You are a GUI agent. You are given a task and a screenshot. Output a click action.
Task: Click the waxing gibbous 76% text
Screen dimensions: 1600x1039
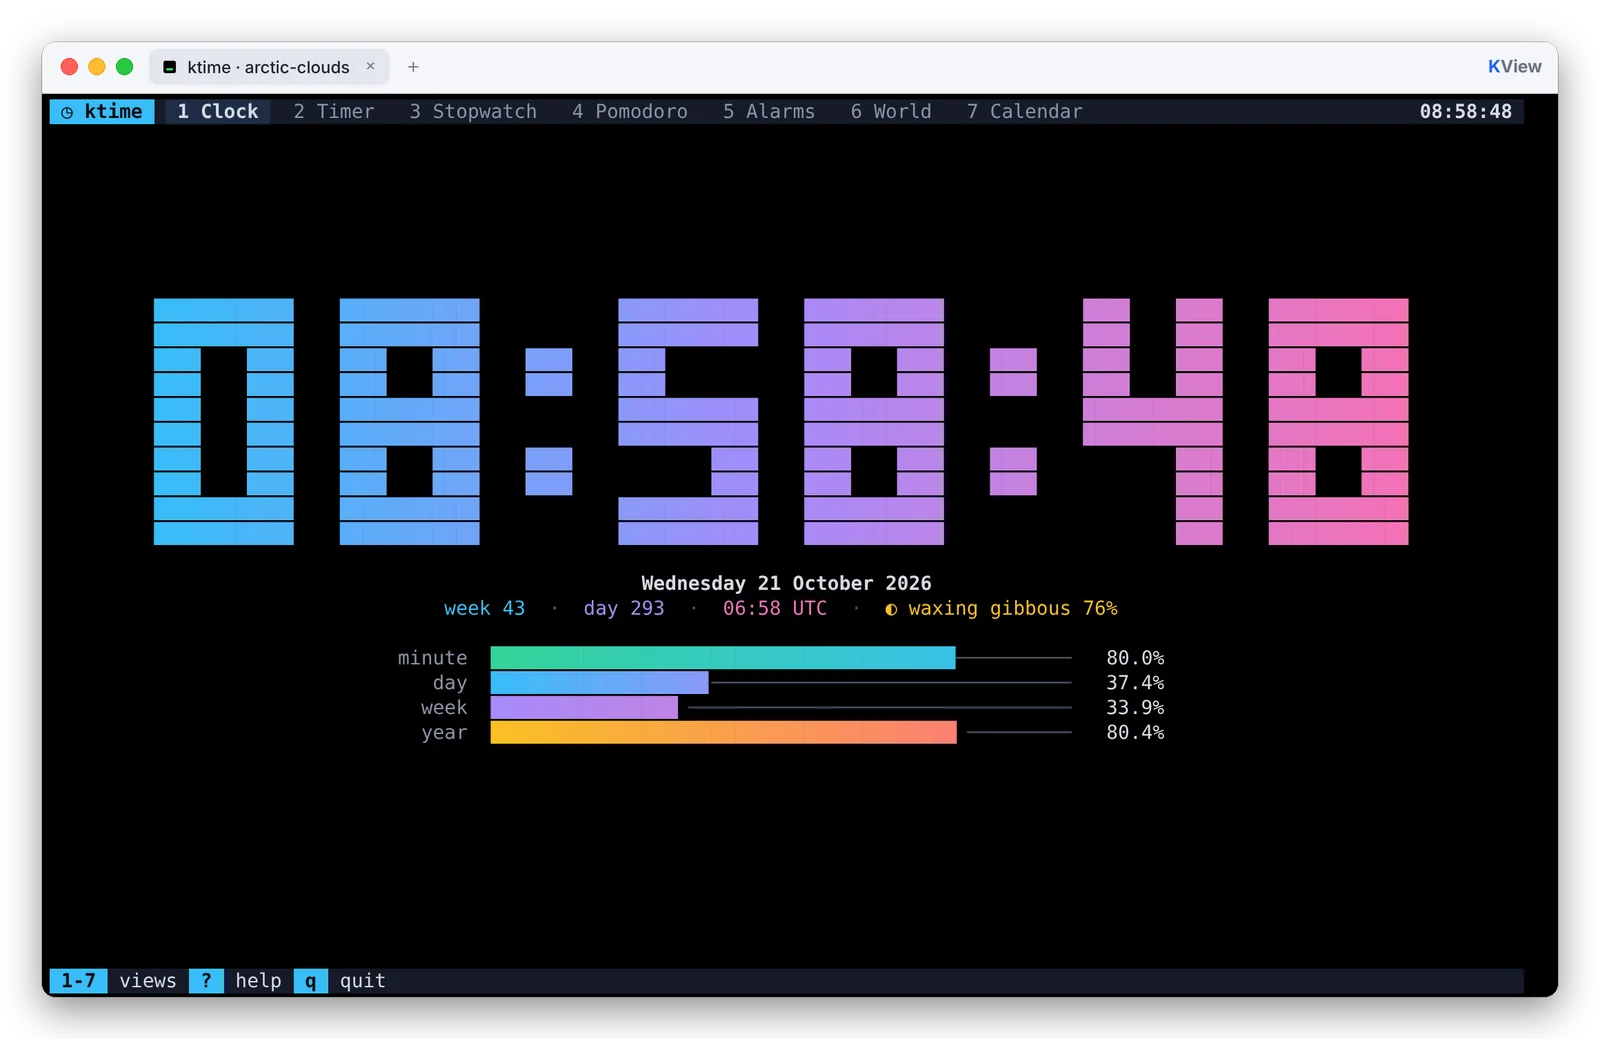(x=1013, y=608)
